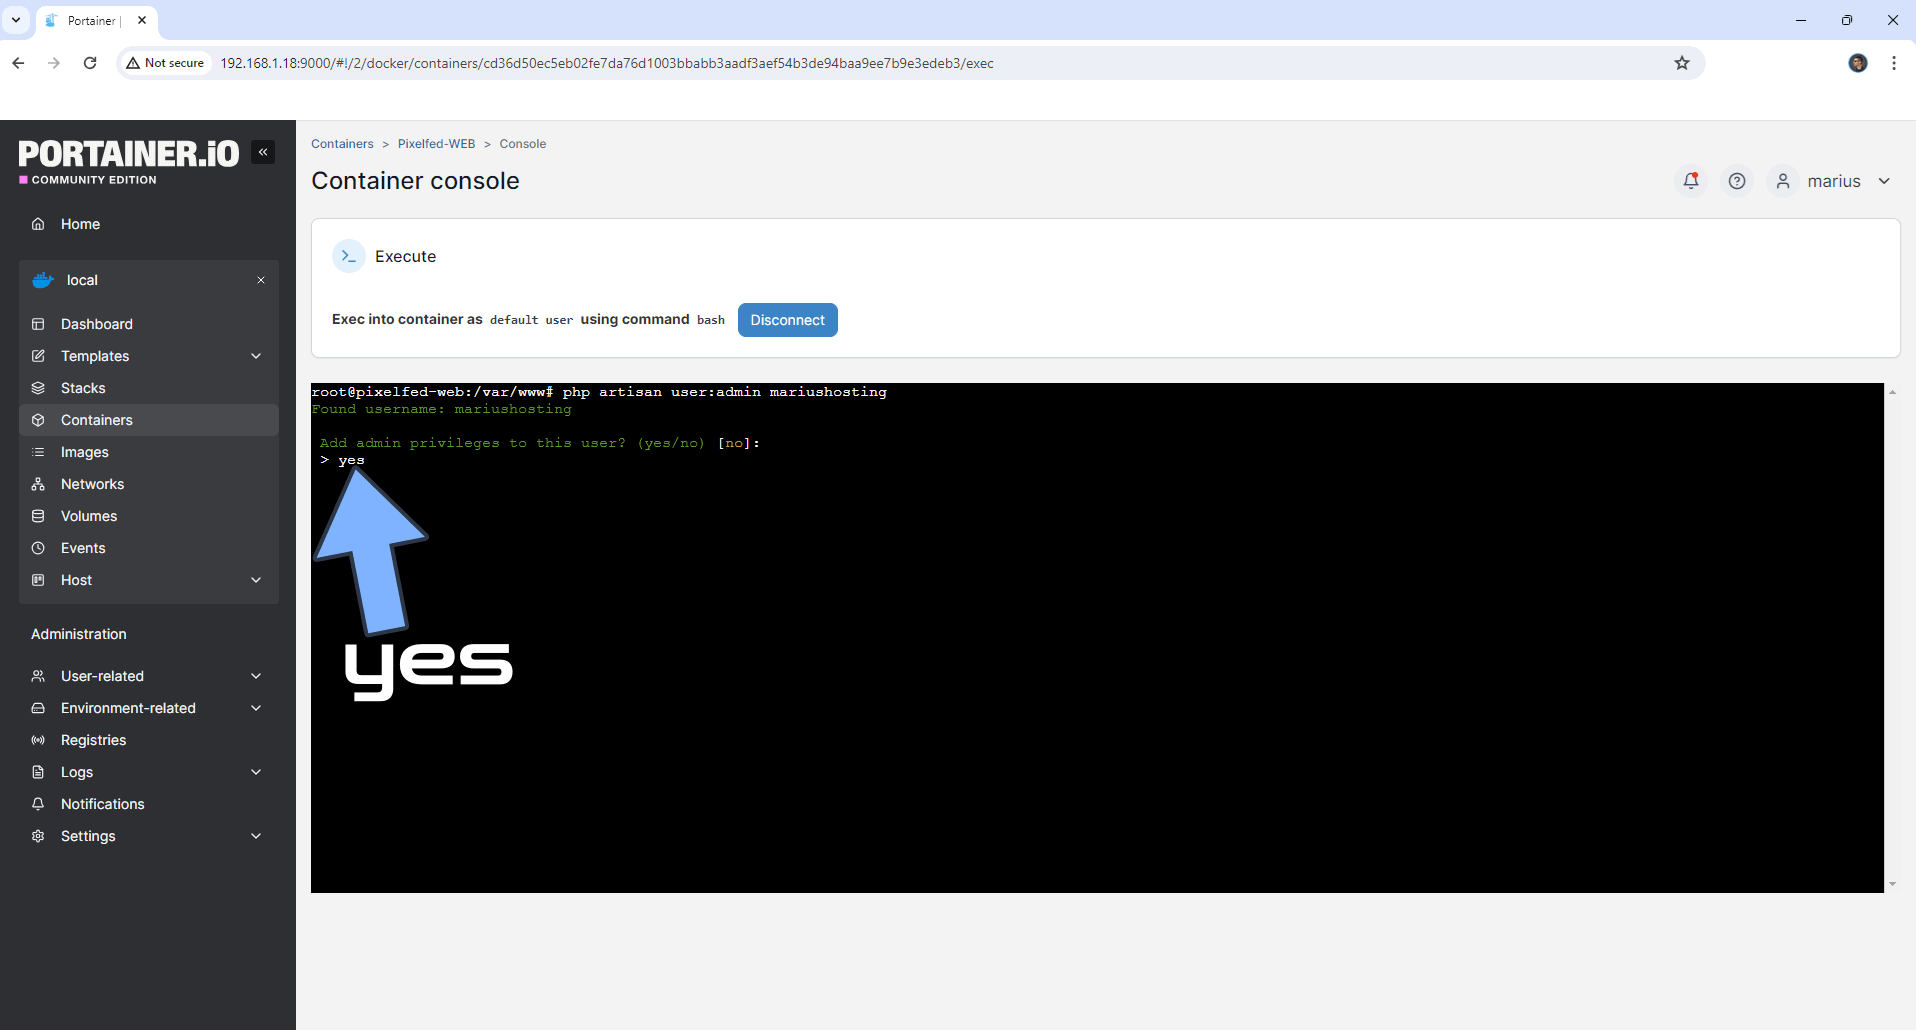1916x1030 pixels.
Task: Expand the Templates menu chevron
Action: click(x=256, y=356)
